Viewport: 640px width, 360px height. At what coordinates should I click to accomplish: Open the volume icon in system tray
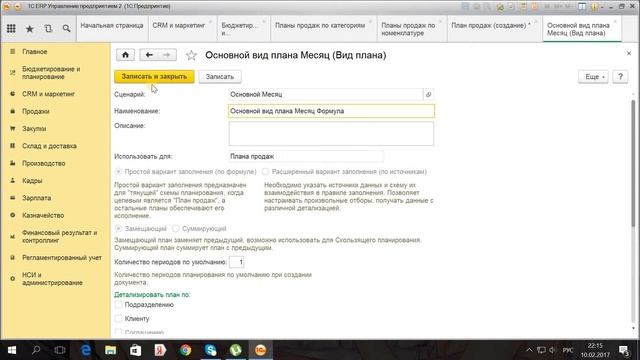[x=553, y=350]
